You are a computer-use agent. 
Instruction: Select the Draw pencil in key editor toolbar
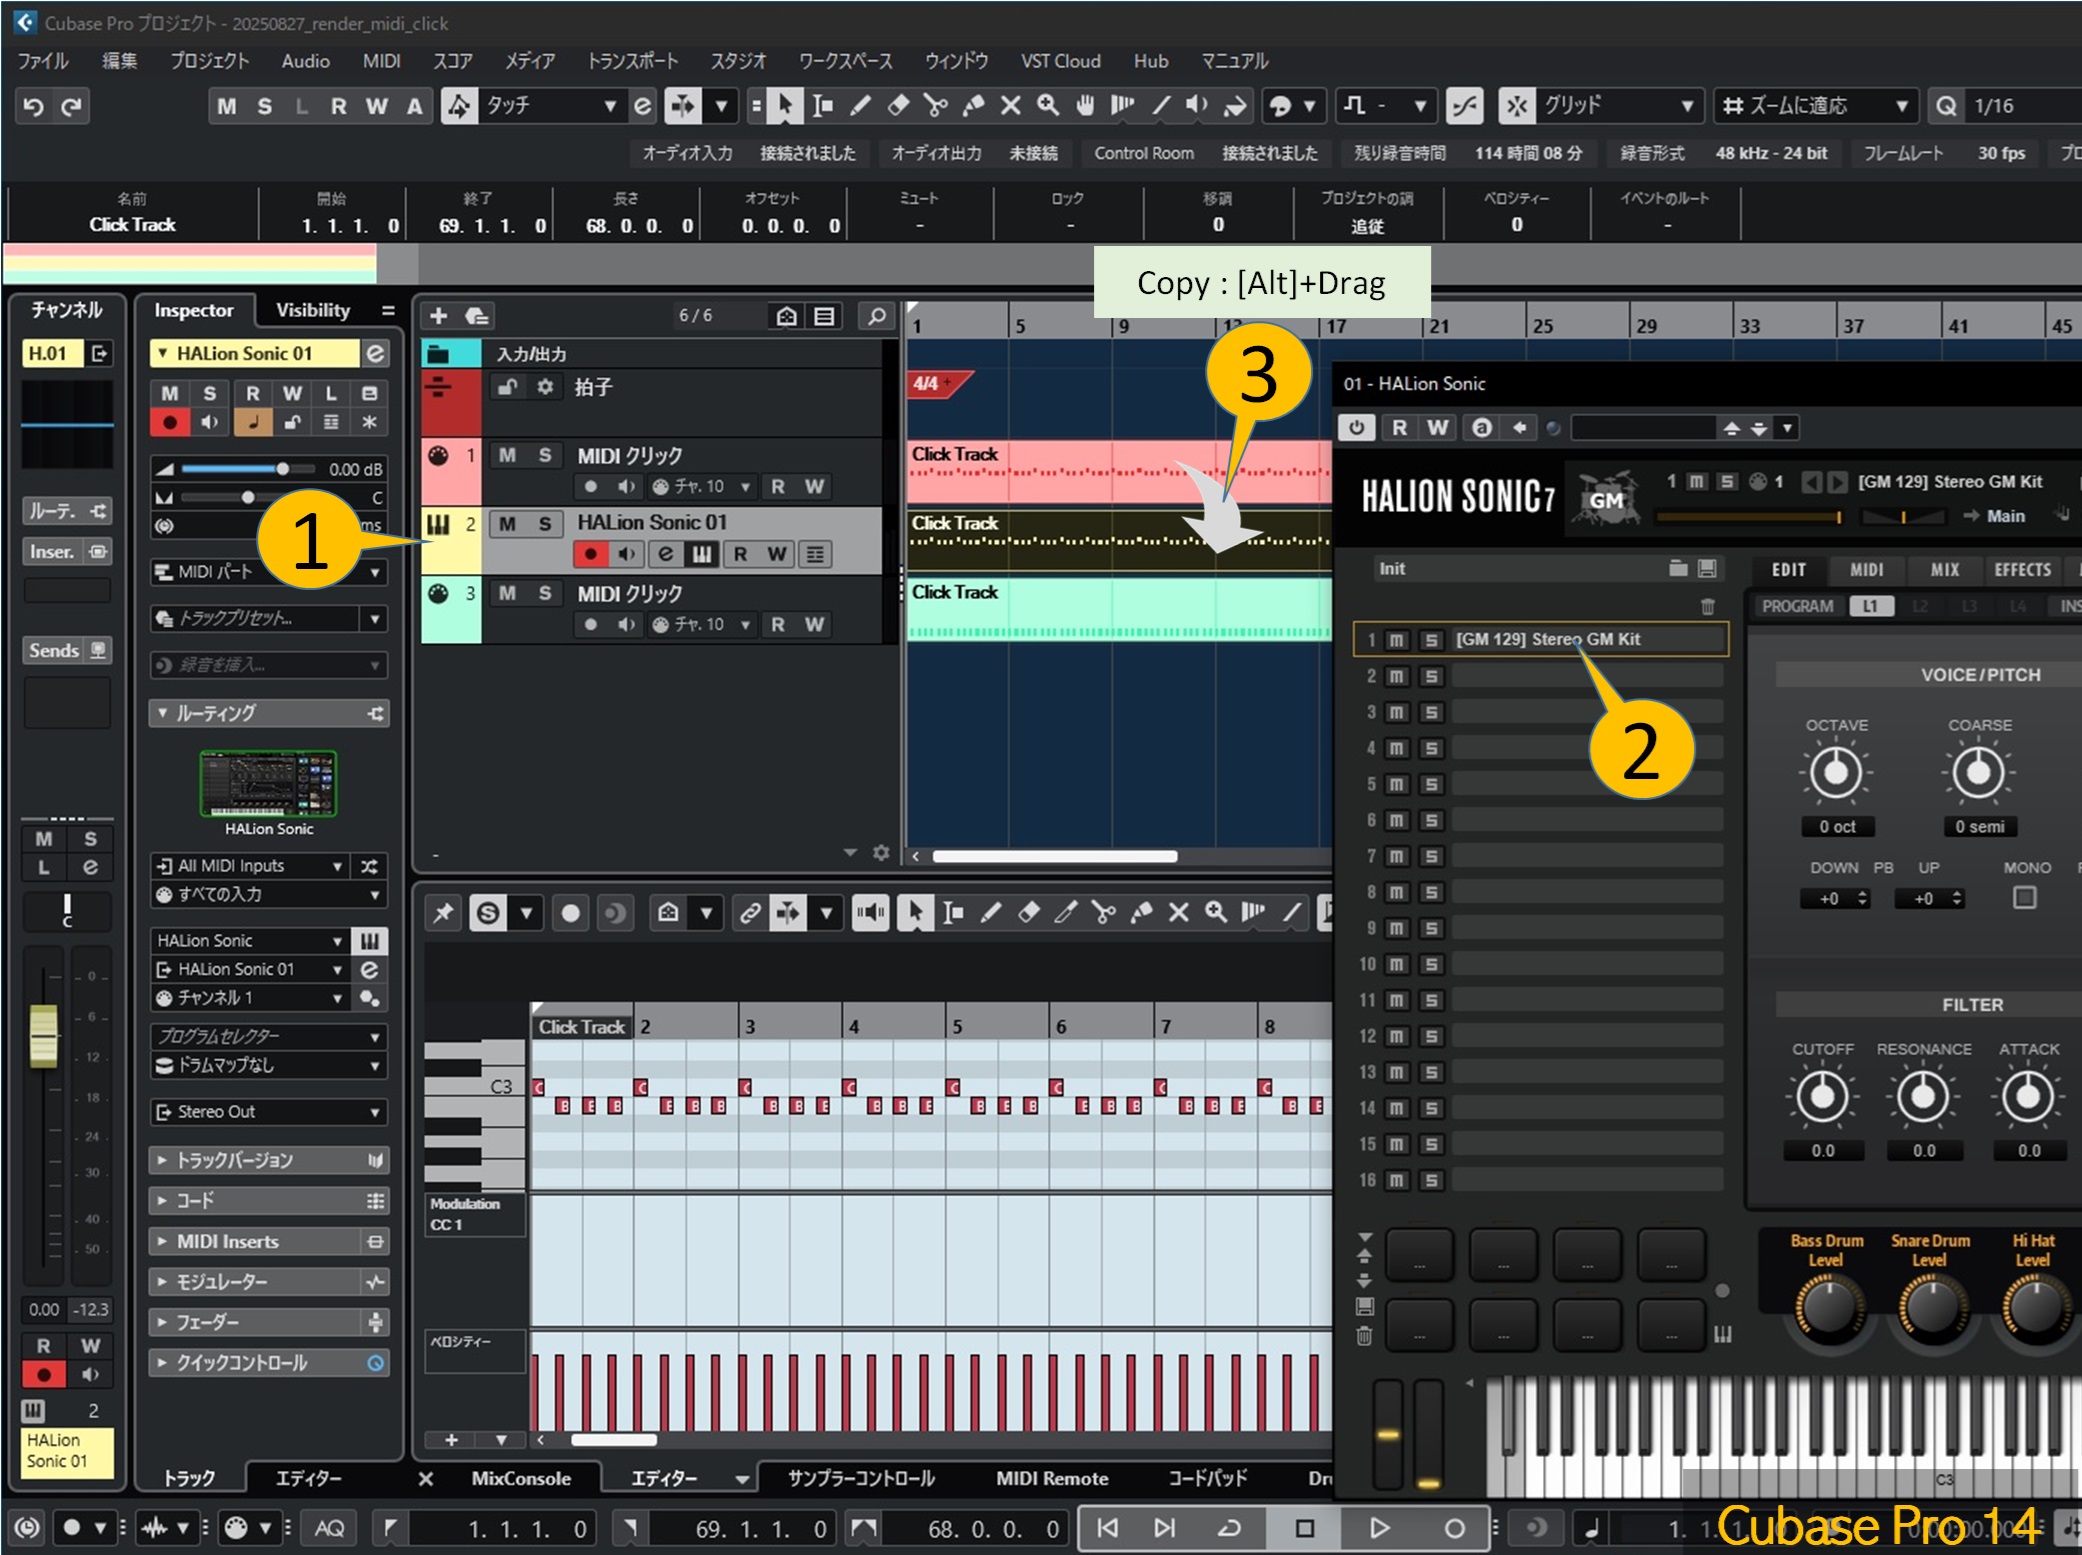point(990,912)
